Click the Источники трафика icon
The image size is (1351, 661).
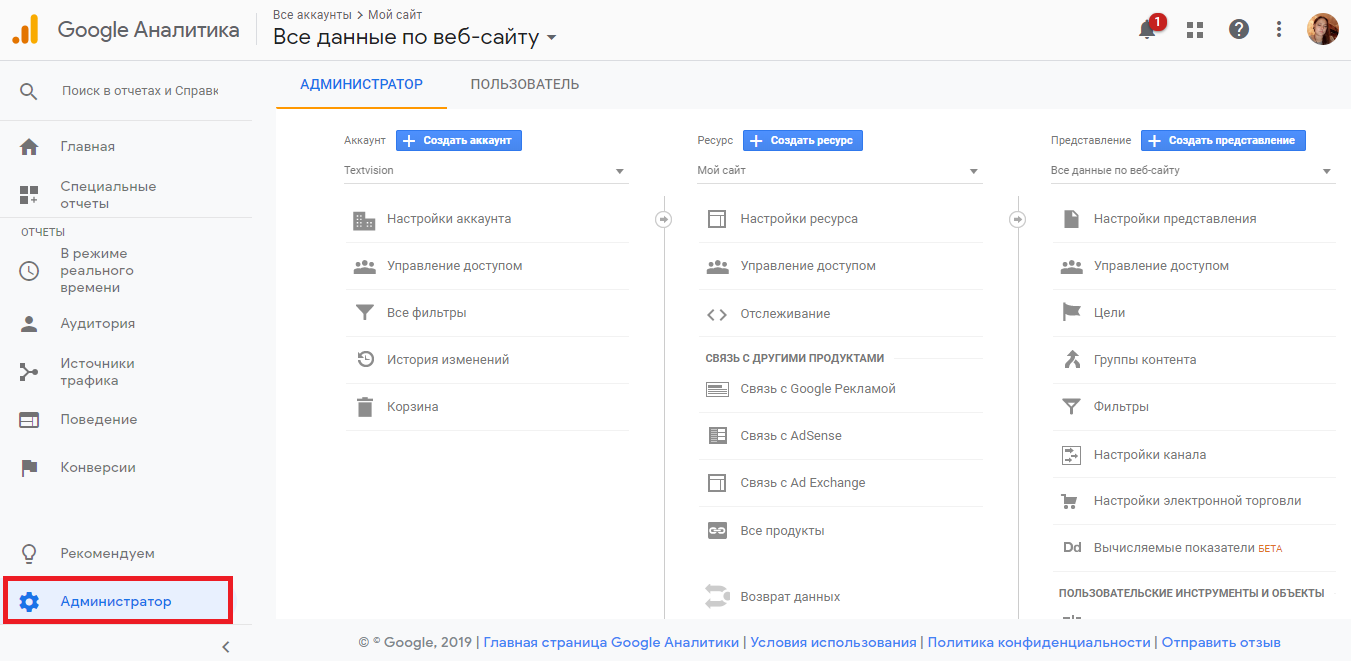[x=29, y=372]
